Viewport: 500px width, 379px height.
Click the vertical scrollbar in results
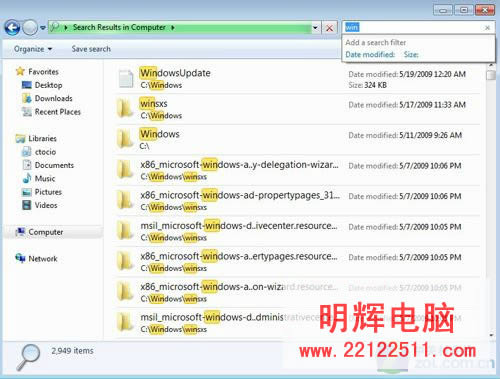point(491,200)
